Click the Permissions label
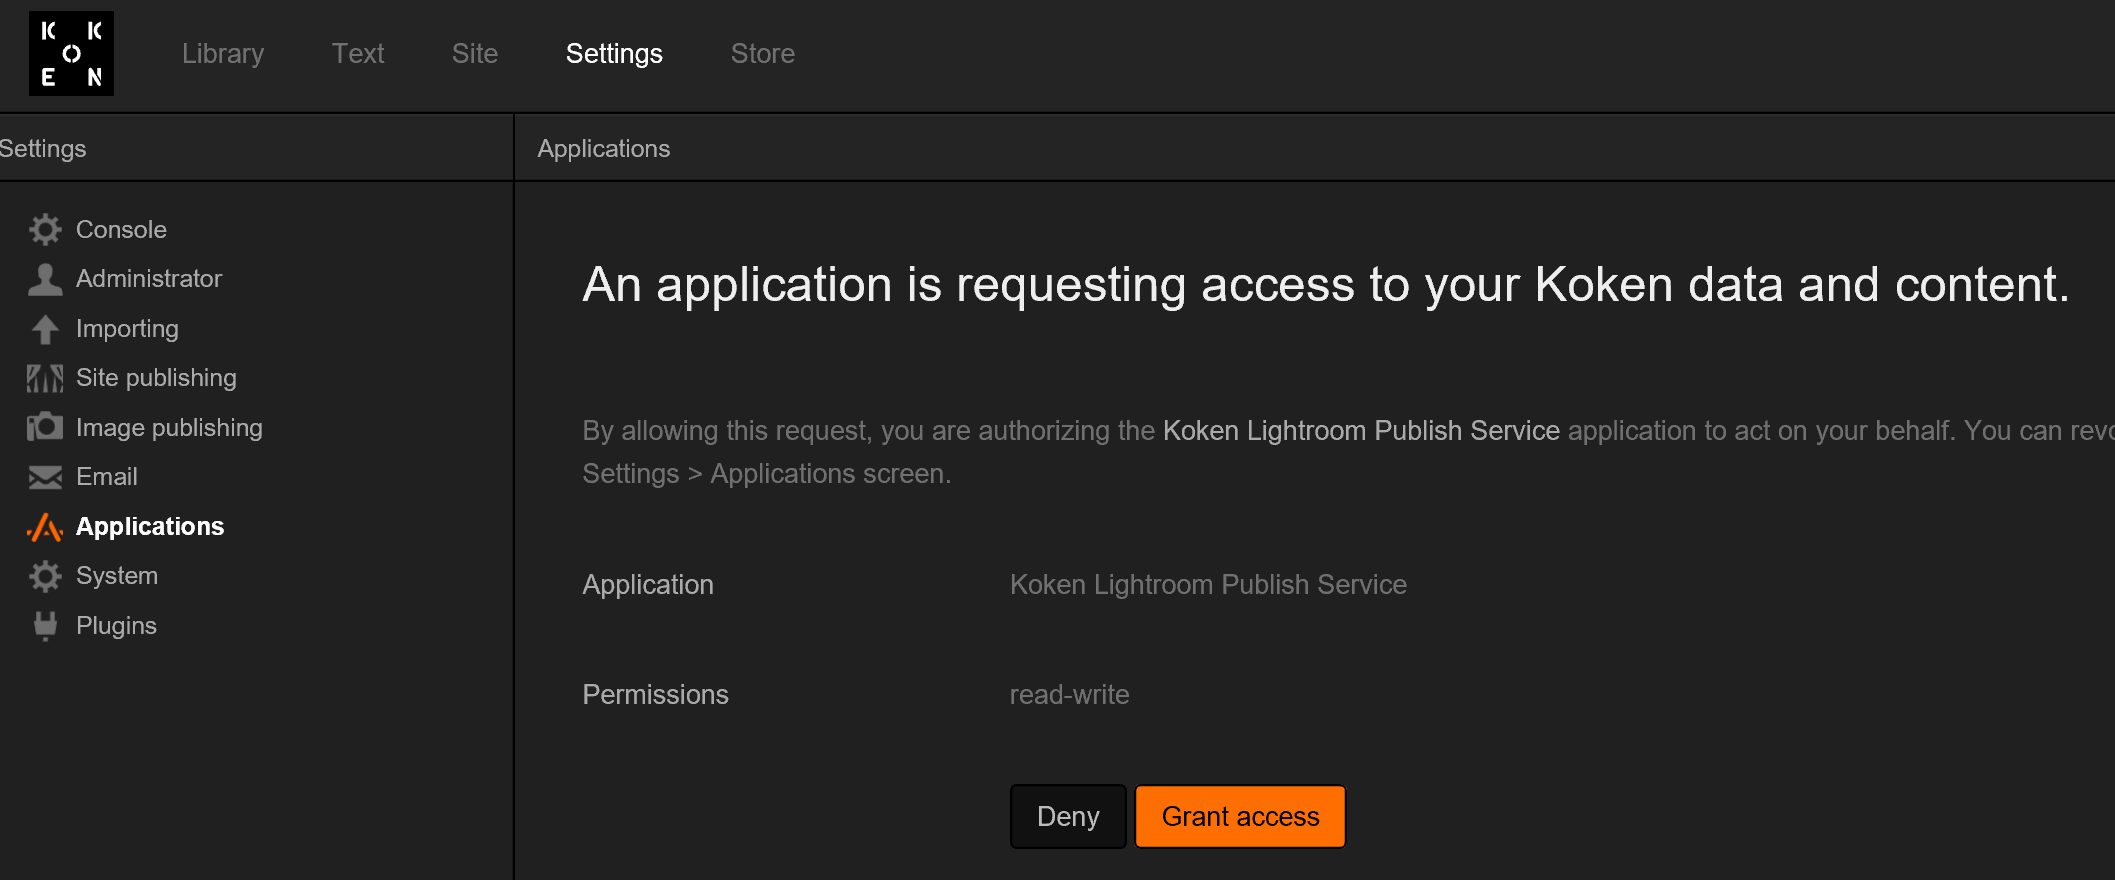 655,695
